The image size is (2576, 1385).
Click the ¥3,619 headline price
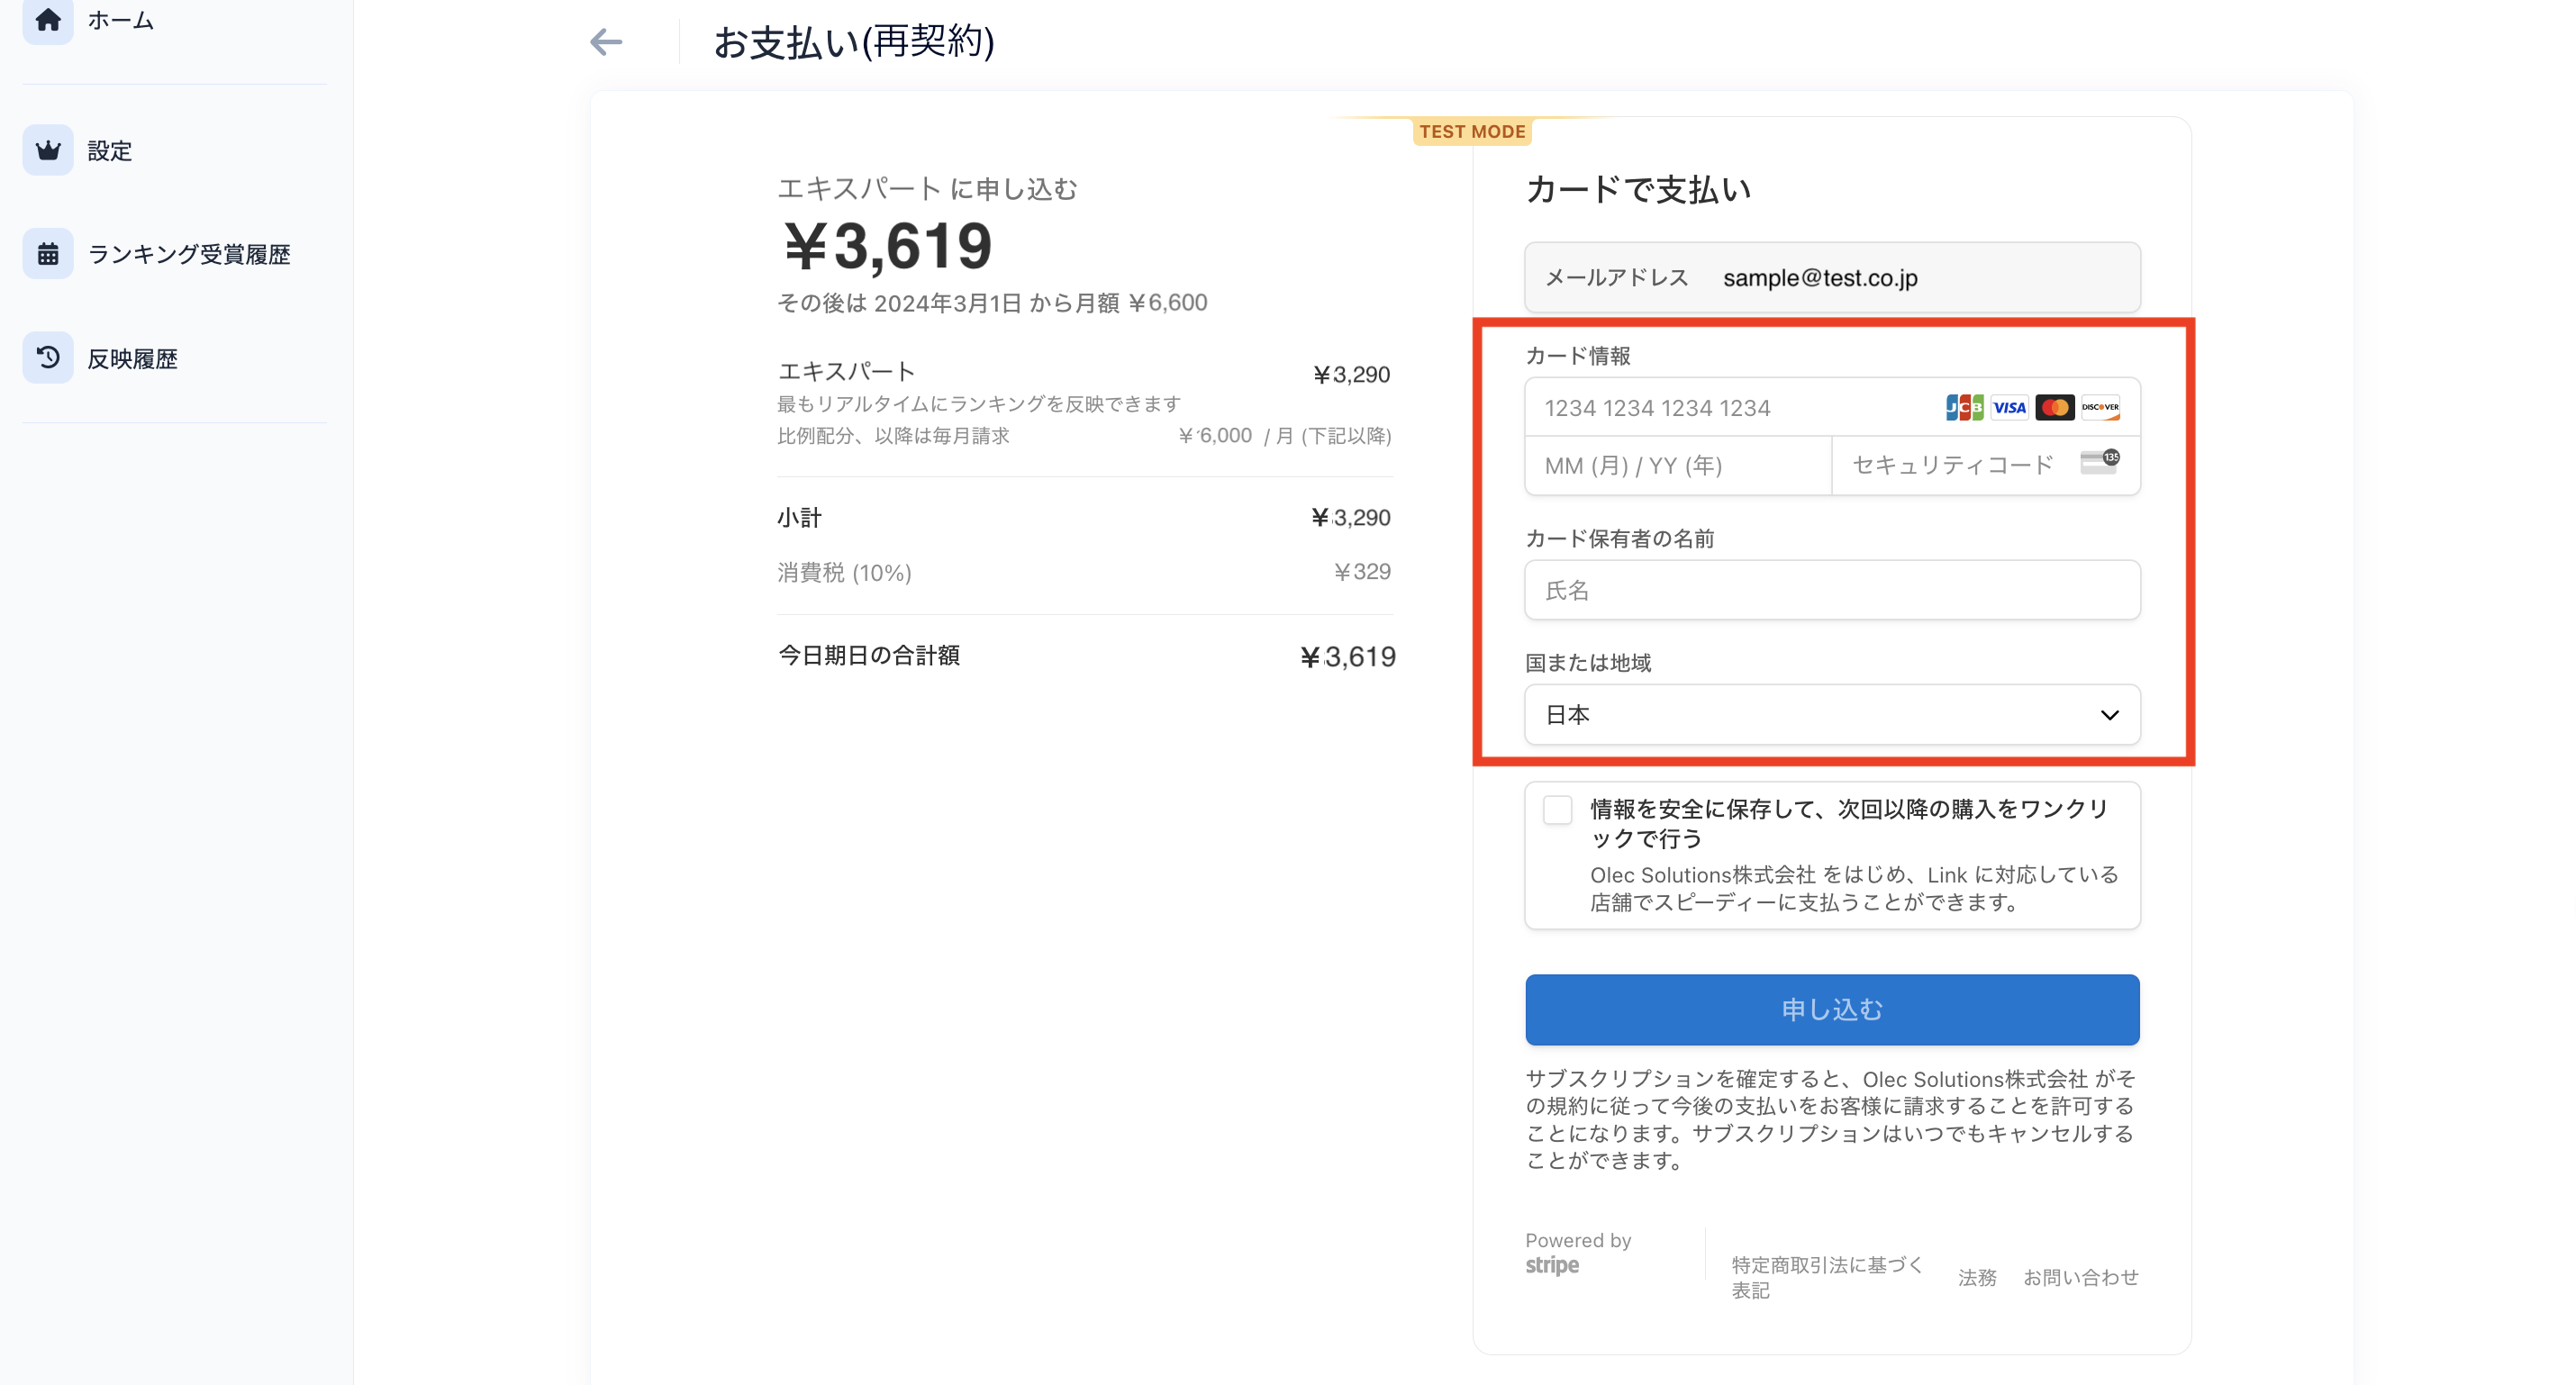887,246
